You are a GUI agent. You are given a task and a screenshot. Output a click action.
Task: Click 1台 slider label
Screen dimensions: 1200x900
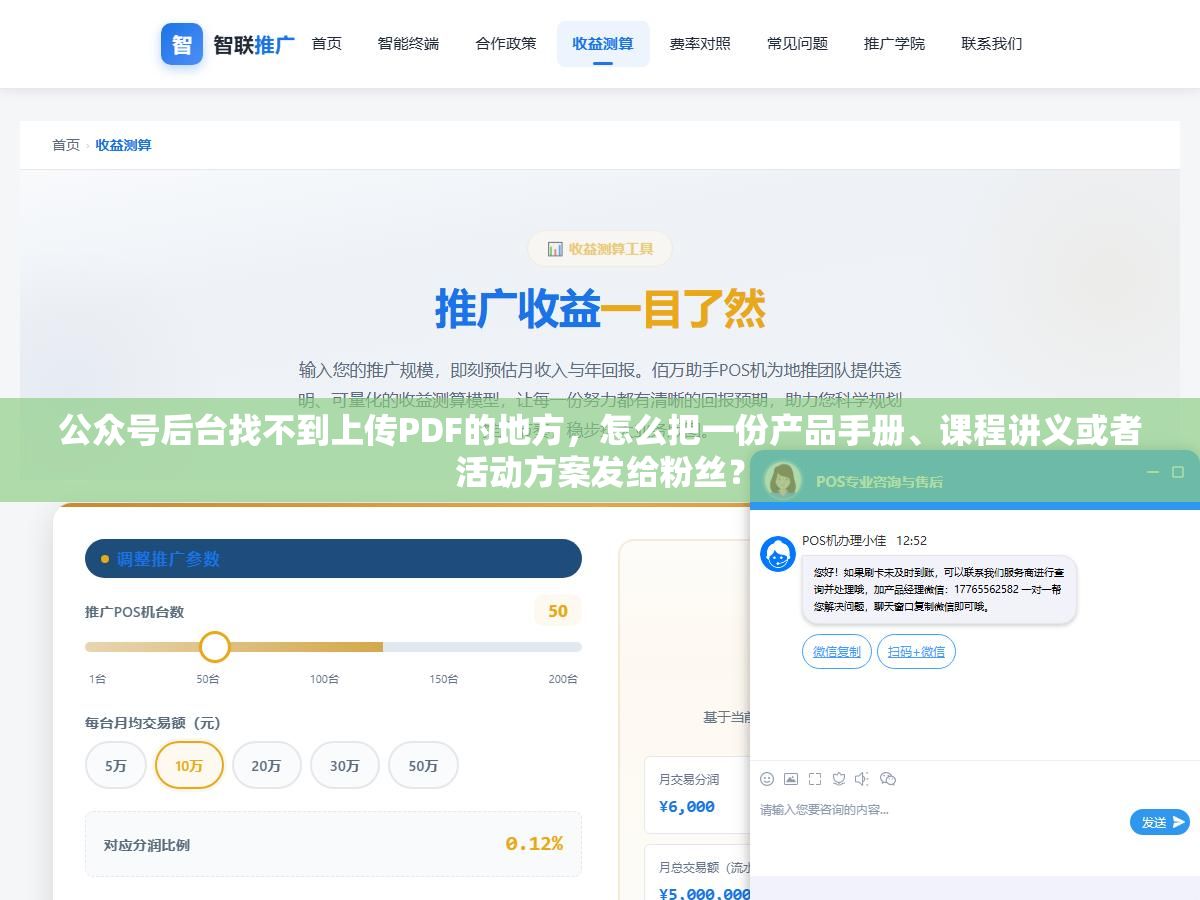coord(97,679)
